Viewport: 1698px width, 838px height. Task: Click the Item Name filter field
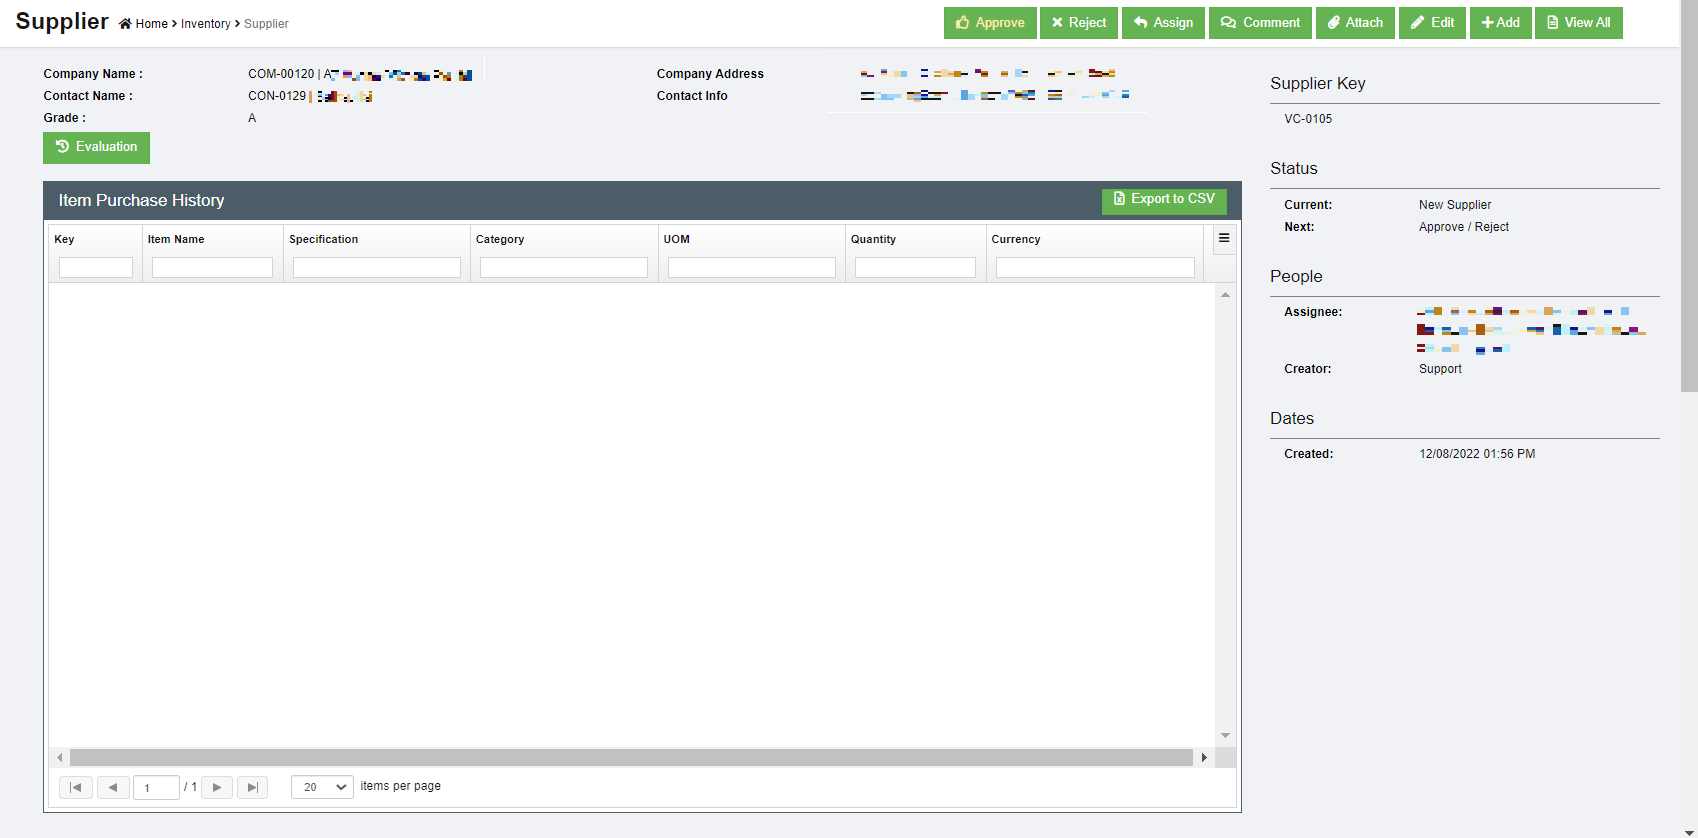pyautogui.click(x=212, y=268)
